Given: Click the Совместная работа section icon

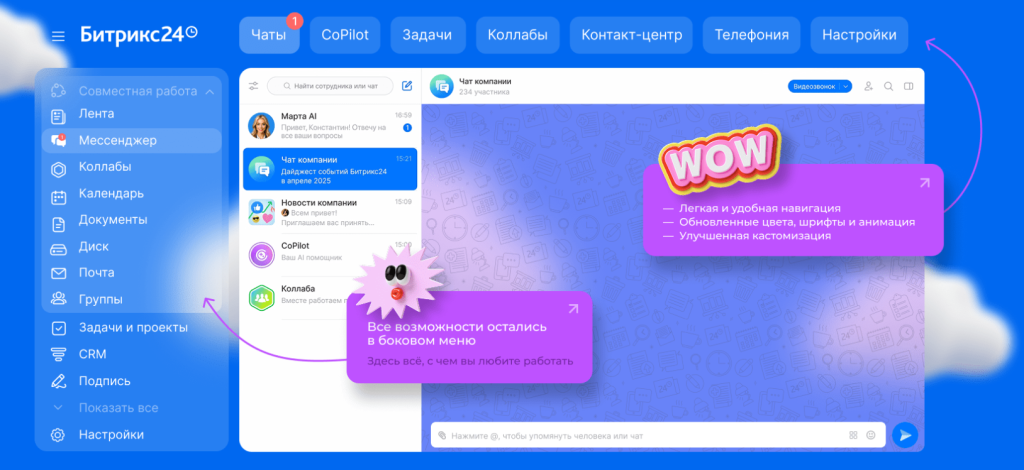Looking at the screenshot, I should coord(59,91).
